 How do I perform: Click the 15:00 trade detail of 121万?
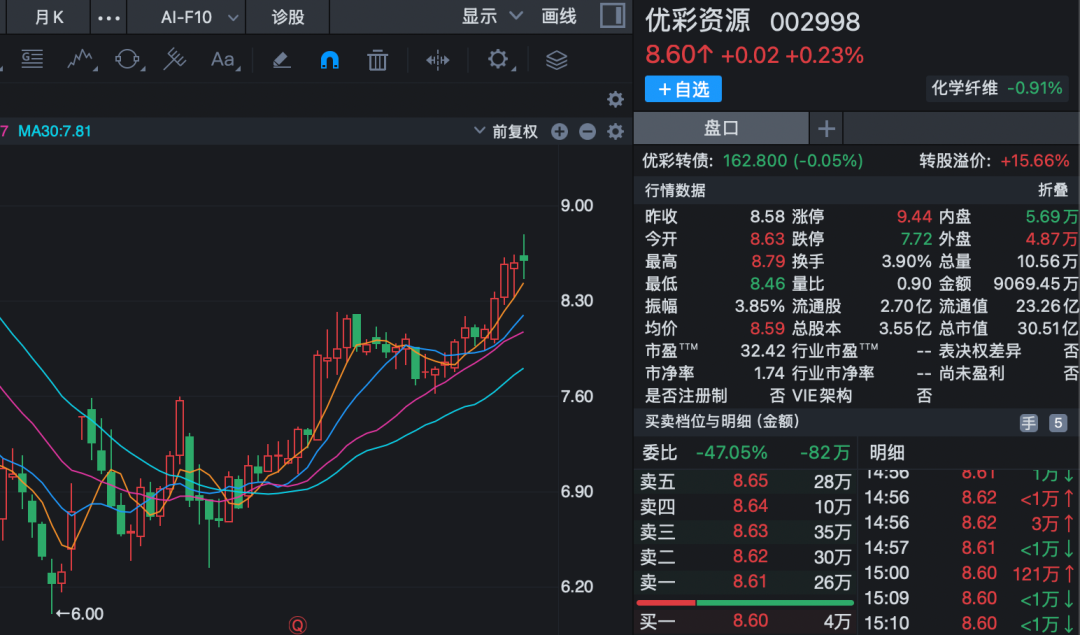click(969, 573)
